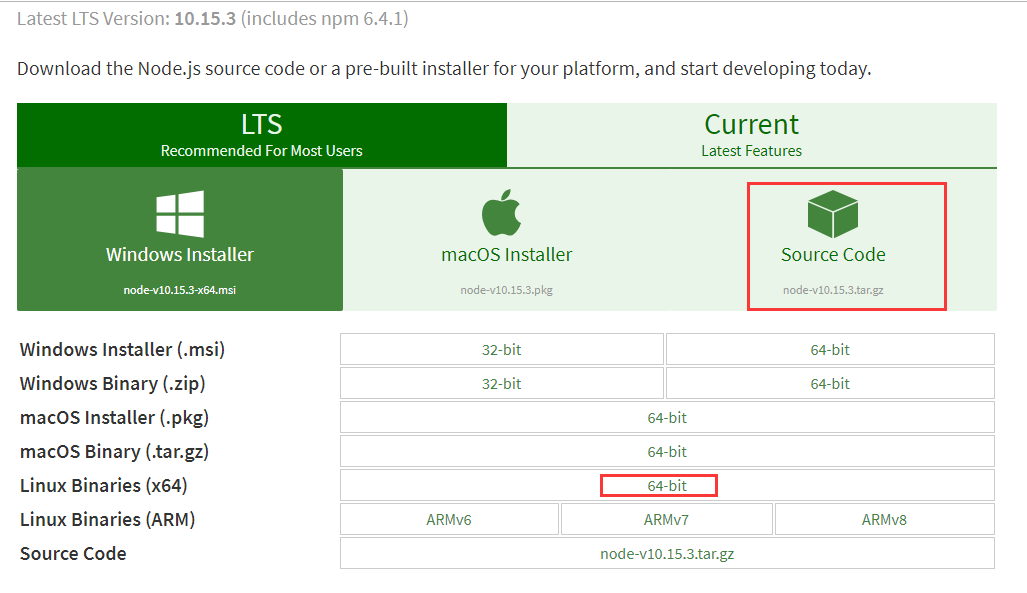Select the Windows Installer heading link
This screenshot has height=593, width=1027.
180,254
